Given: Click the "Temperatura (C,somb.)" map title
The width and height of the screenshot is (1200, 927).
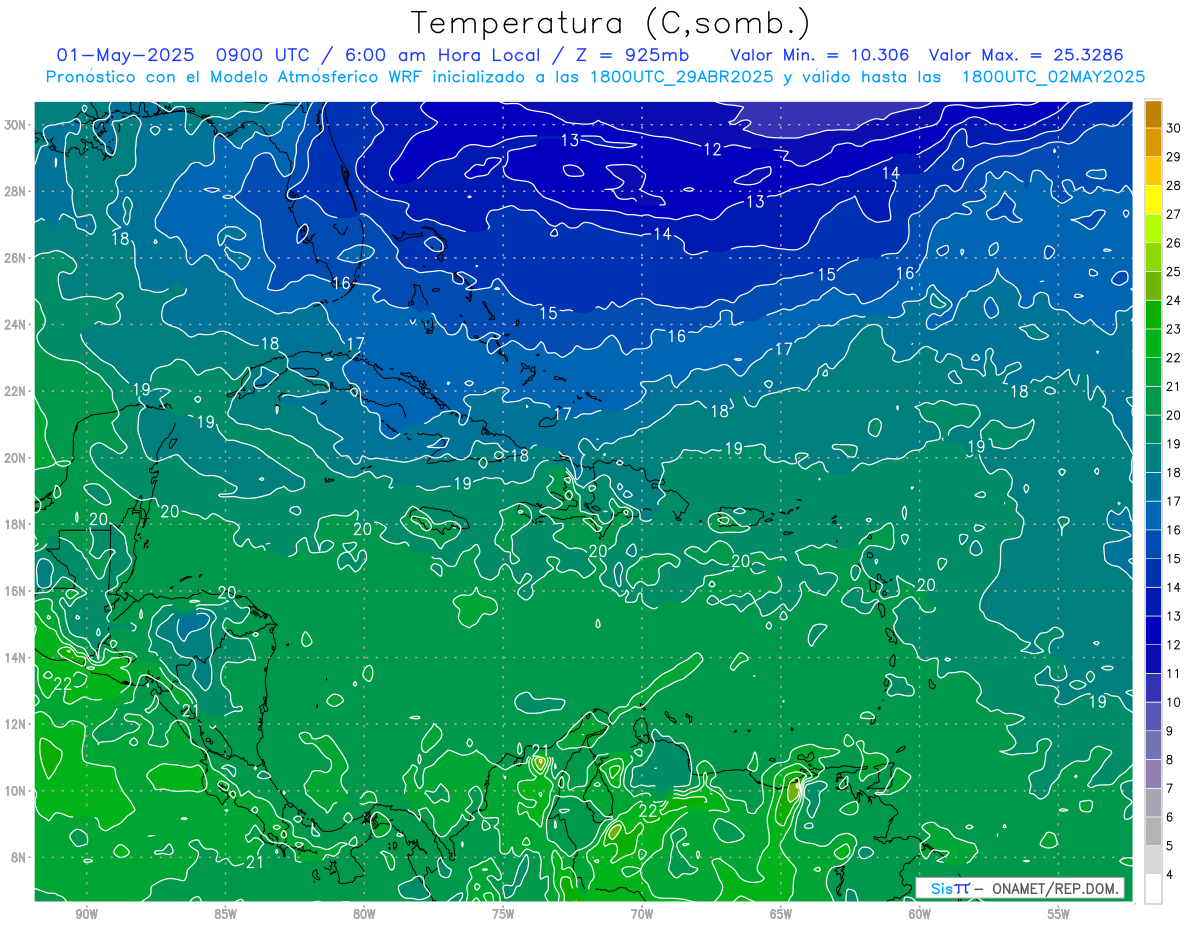Looking at the screenshot, I should point(610,23).
